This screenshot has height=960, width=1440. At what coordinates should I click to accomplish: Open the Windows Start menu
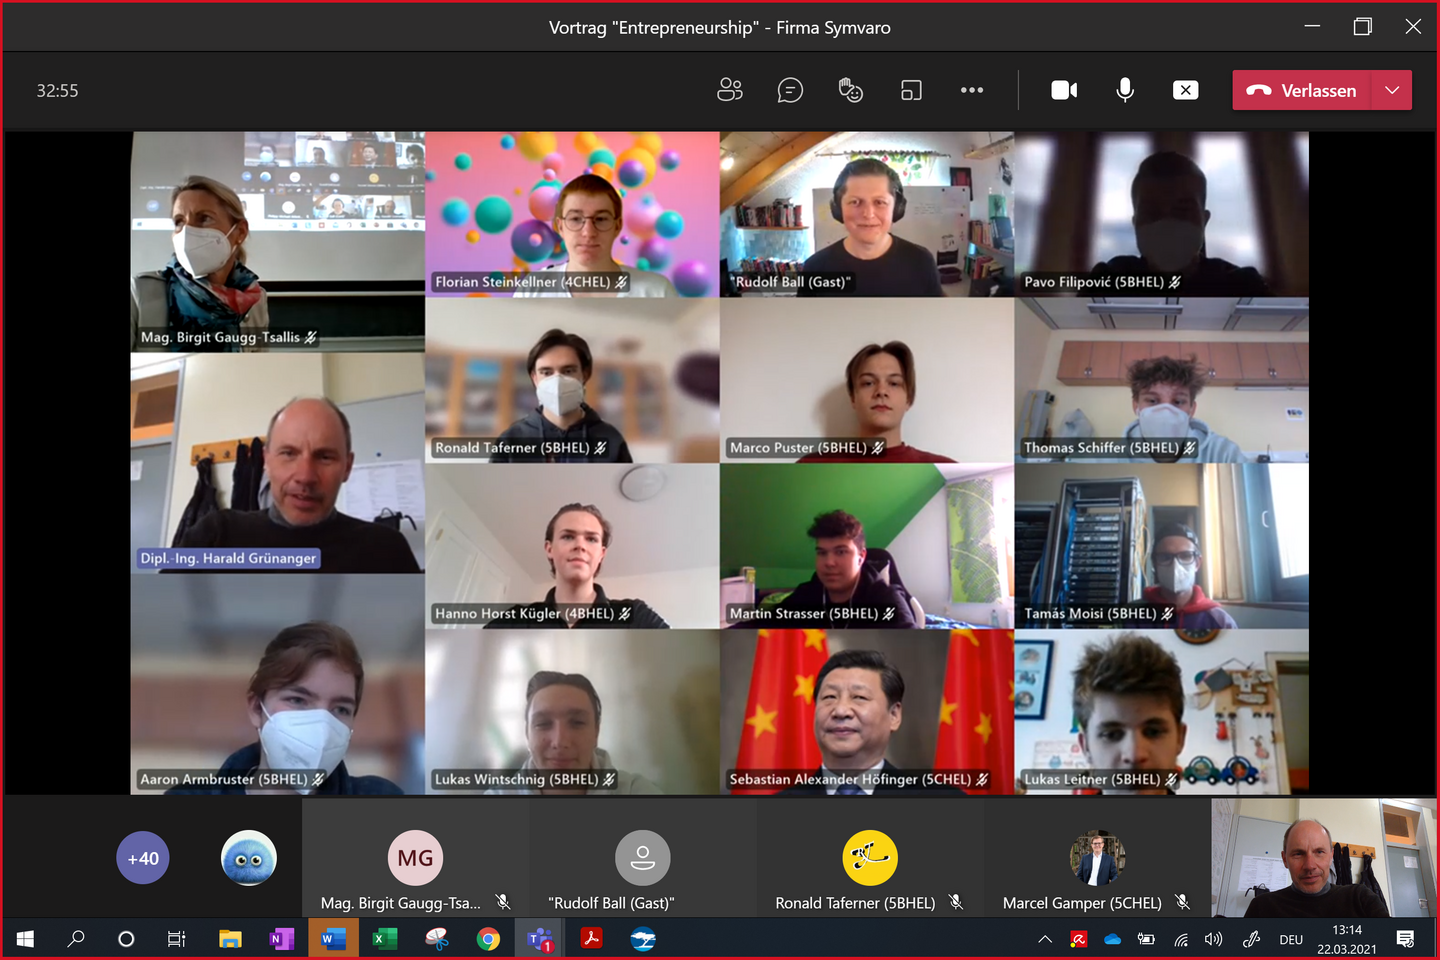[x=24, y=939]
